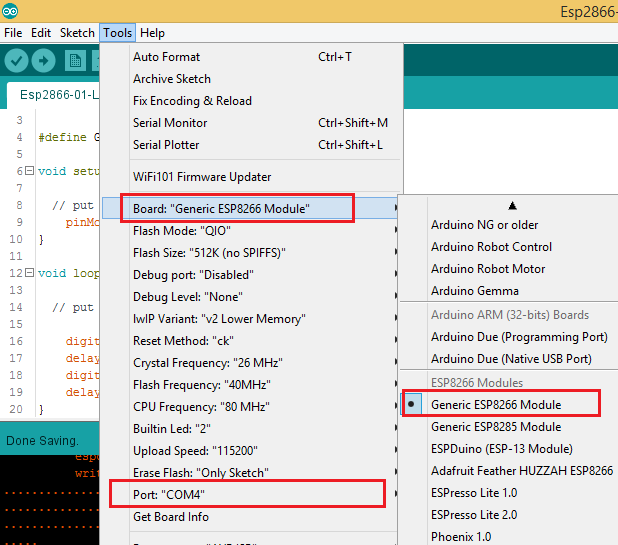Expand Port: COM4 submenu

click(x=251, y=495)
